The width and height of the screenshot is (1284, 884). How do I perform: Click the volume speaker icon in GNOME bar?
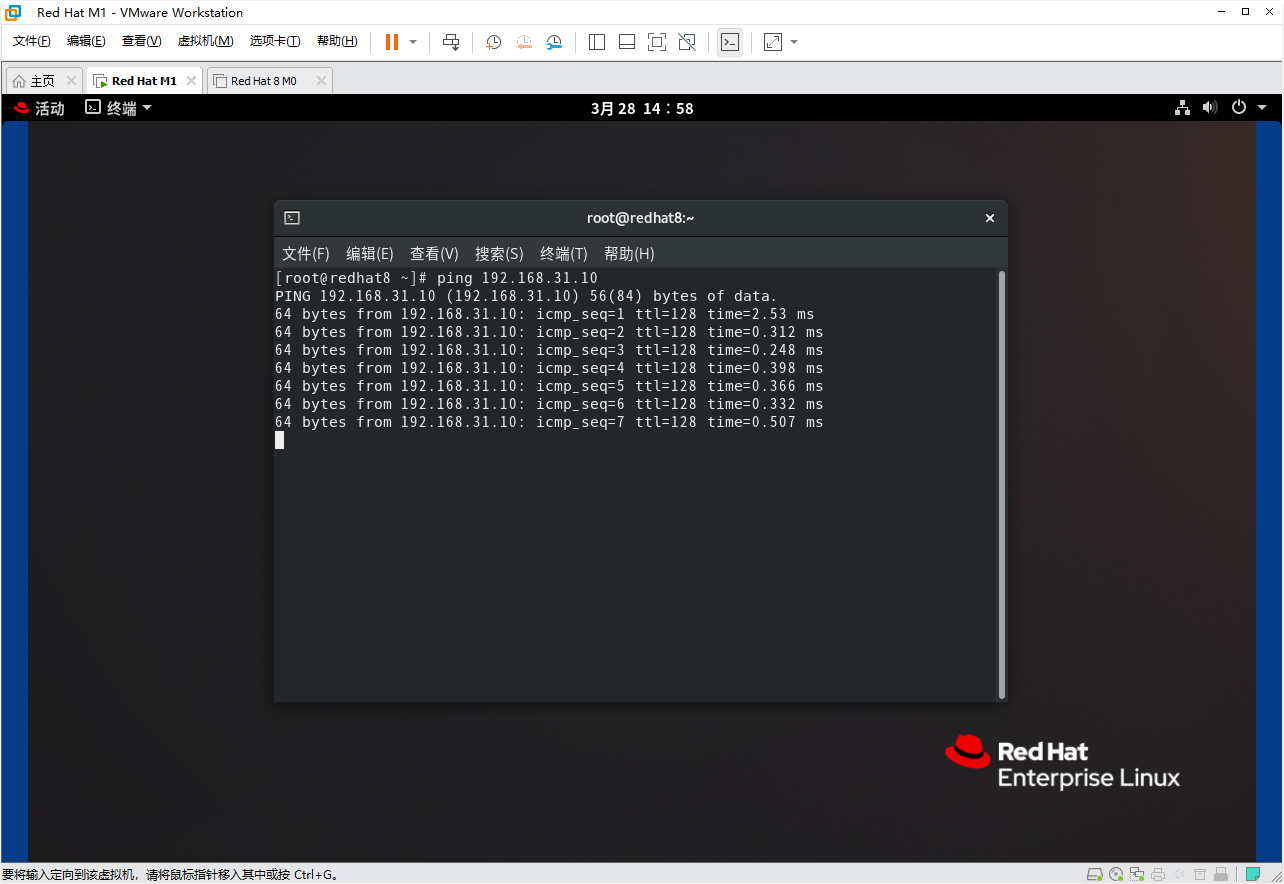(1210, 108)
